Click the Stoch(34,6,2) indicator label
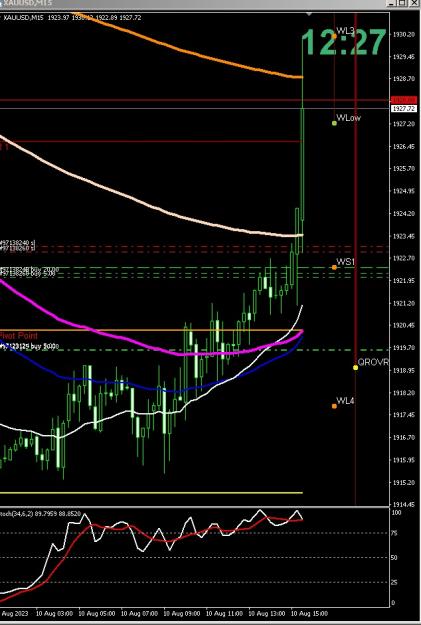This screenshot has width=421, height=625. pyautogui.click(x=41, y=513)
